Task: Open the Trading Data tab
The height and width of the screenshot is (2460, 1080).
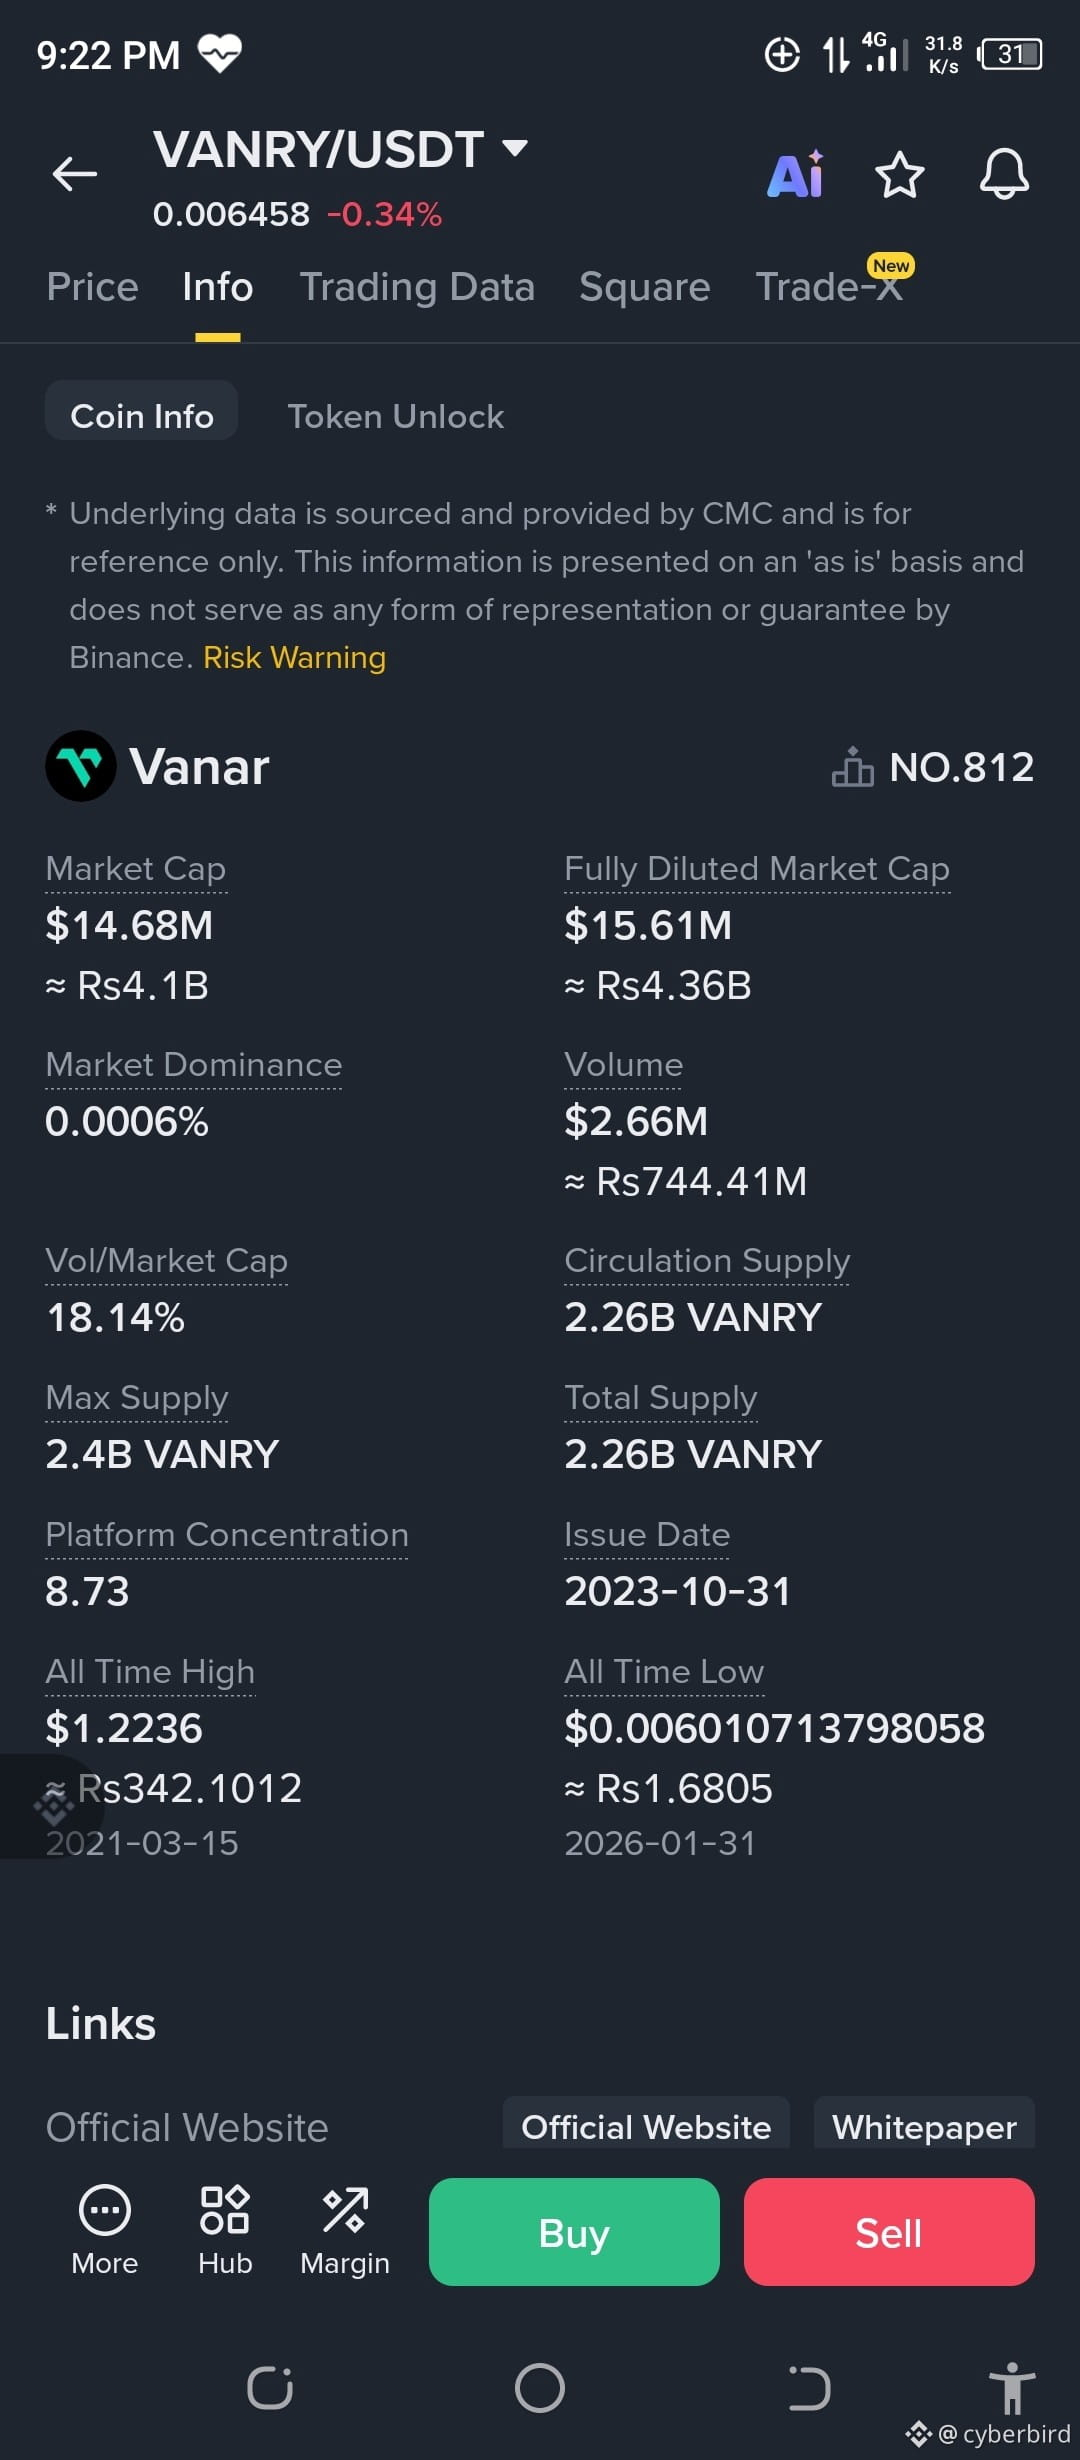Action: [417, 287]
